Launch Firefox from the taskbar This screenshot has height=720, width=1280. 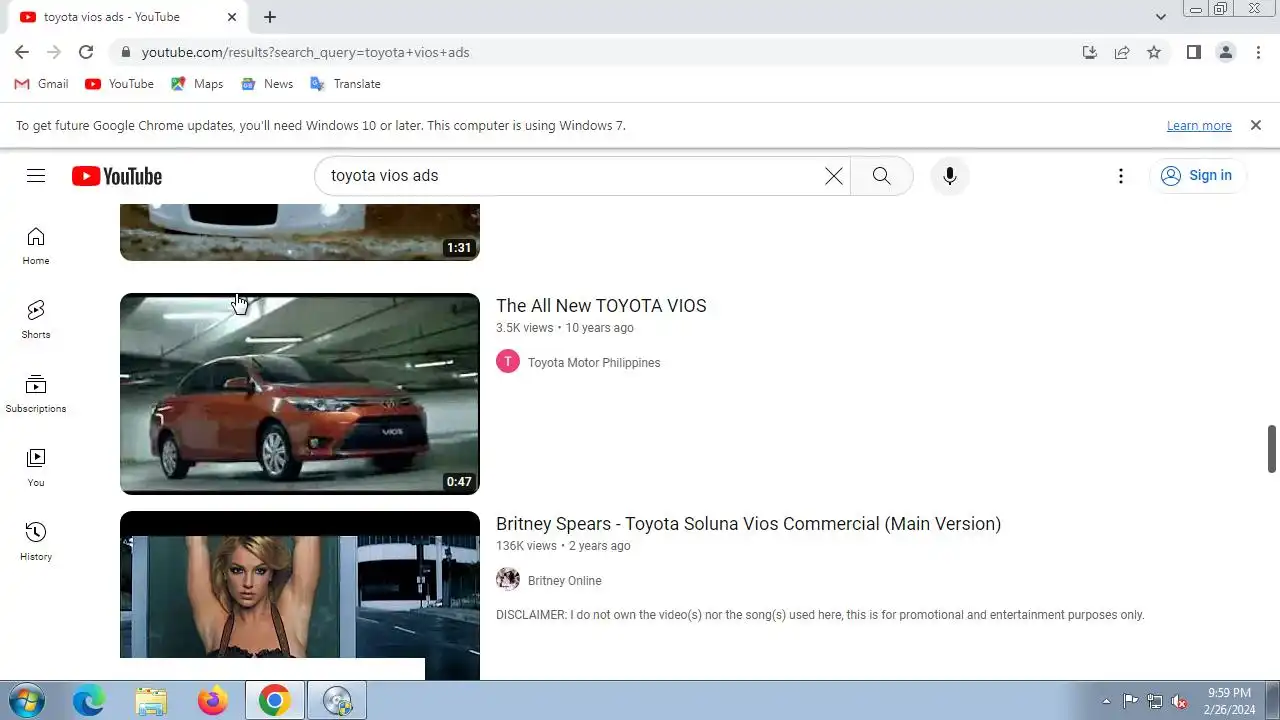[212, 701]
